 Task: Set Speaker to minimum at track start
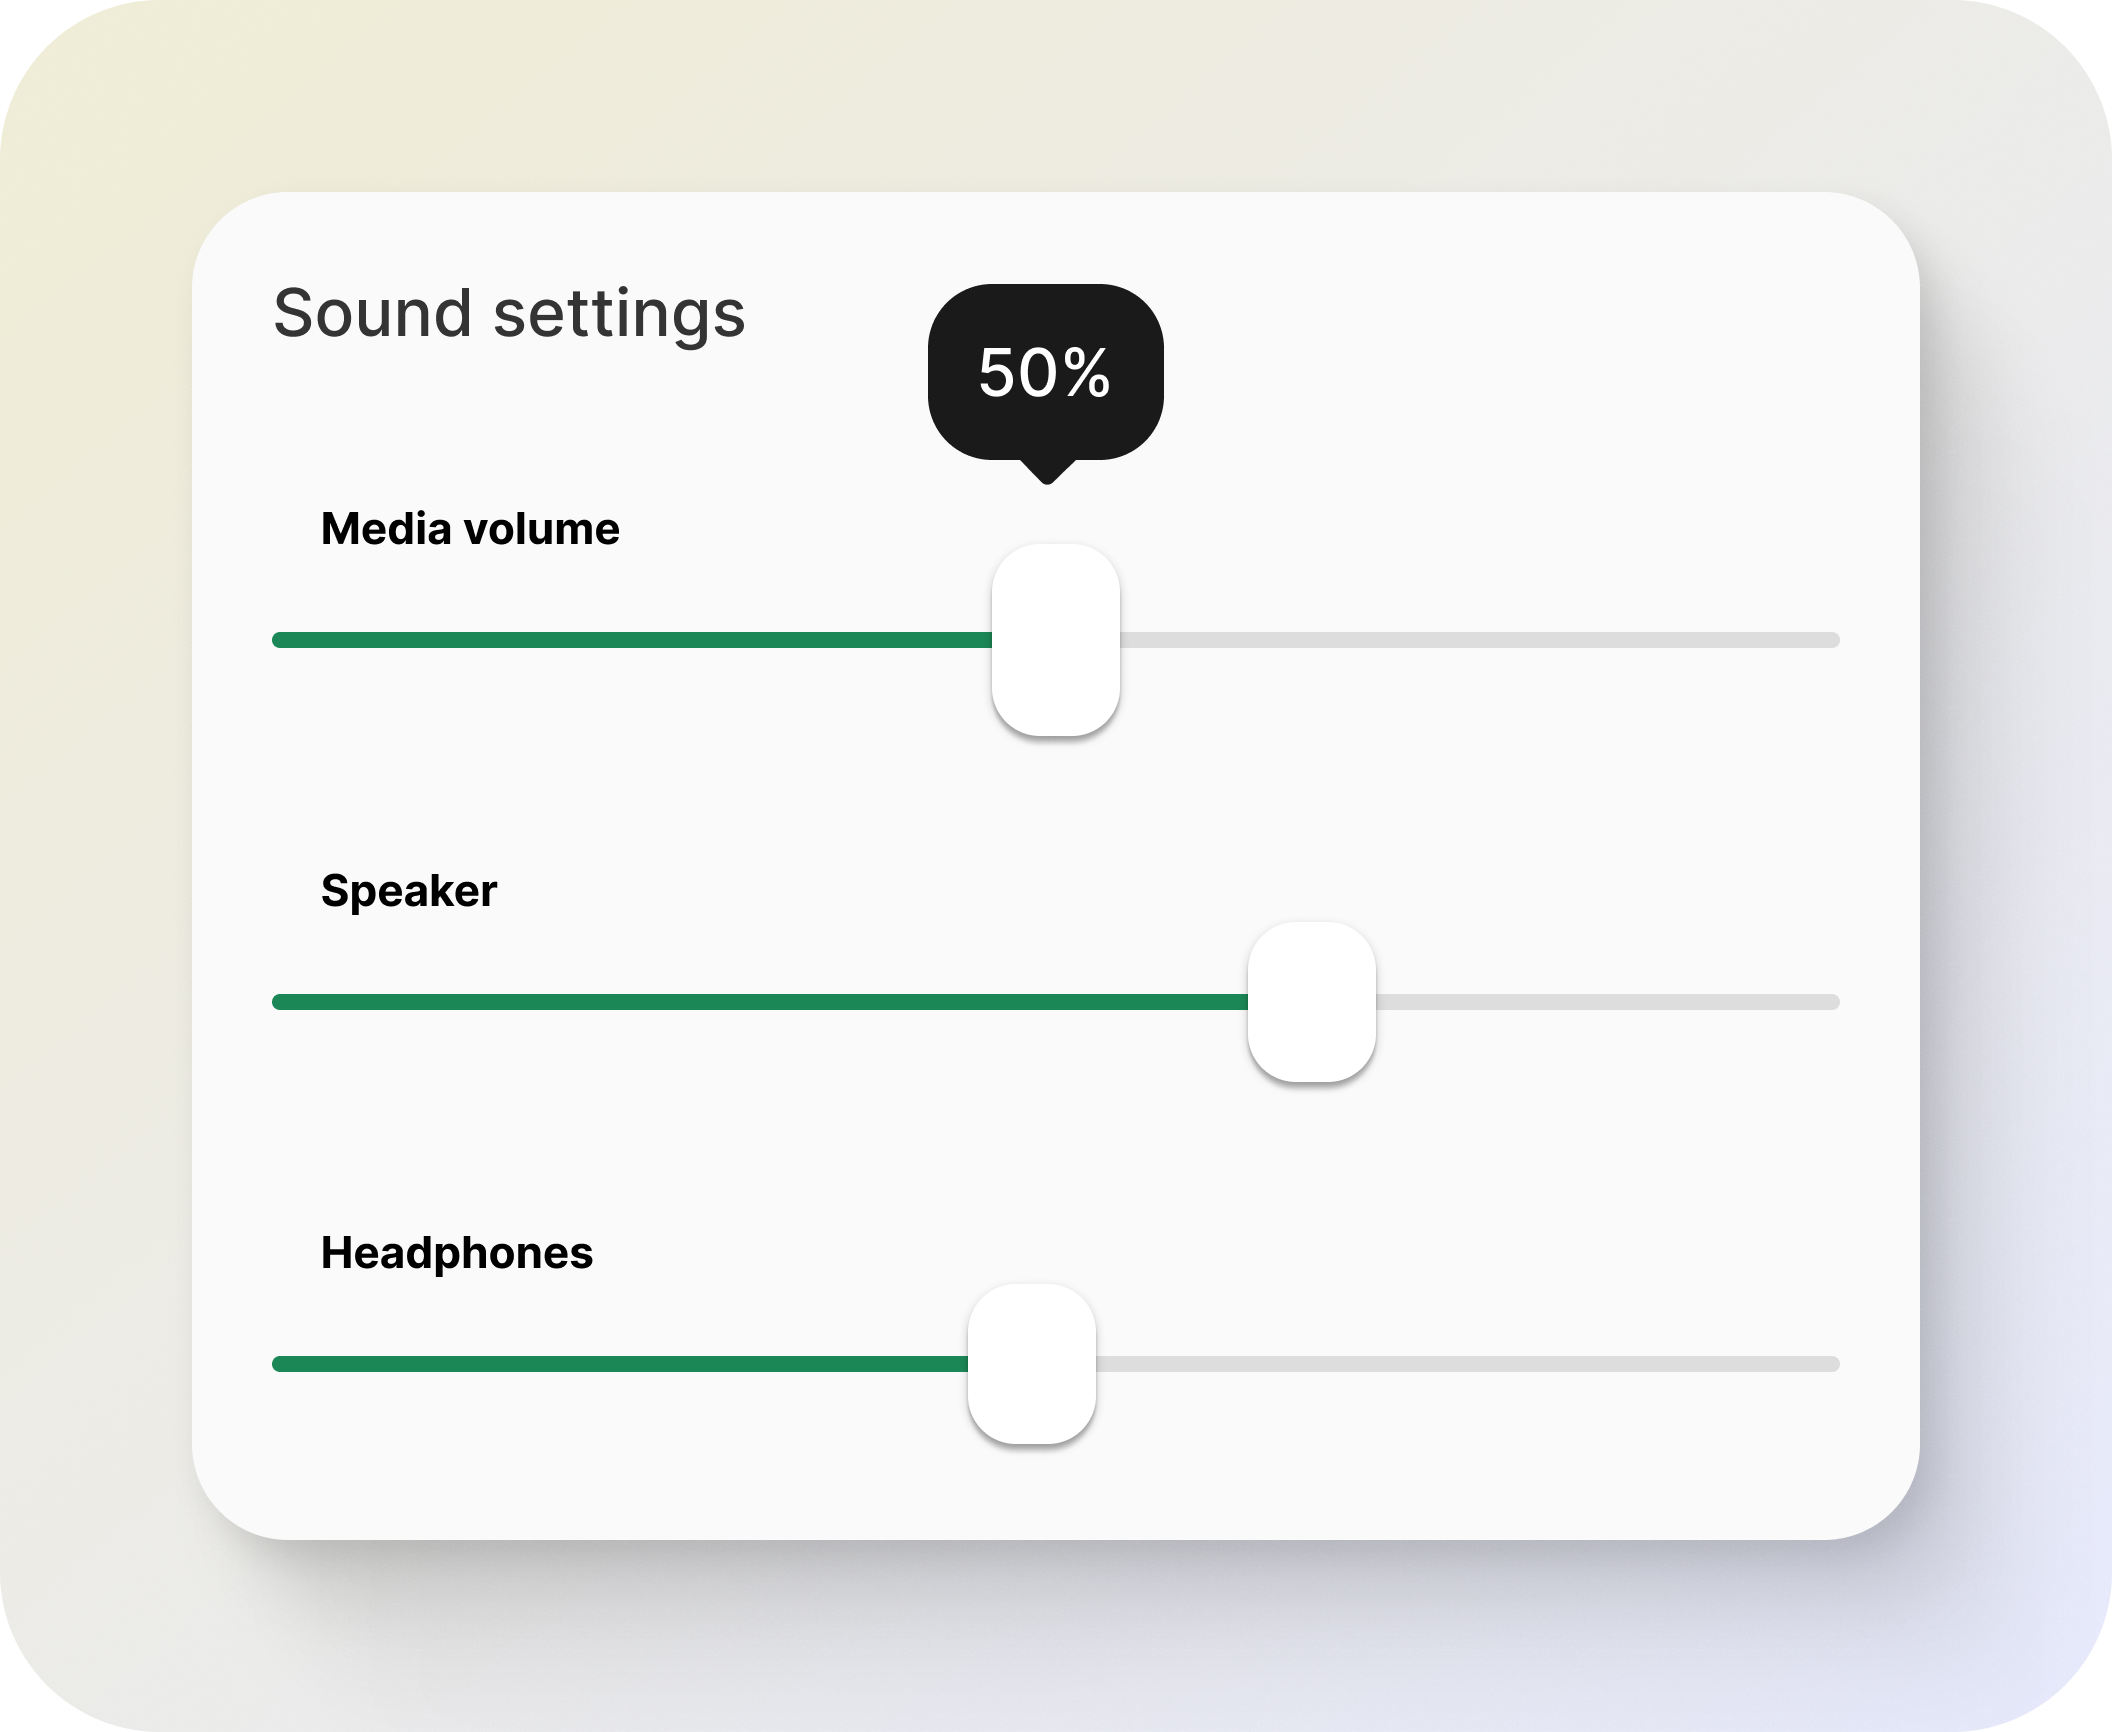click(280, 1002)
